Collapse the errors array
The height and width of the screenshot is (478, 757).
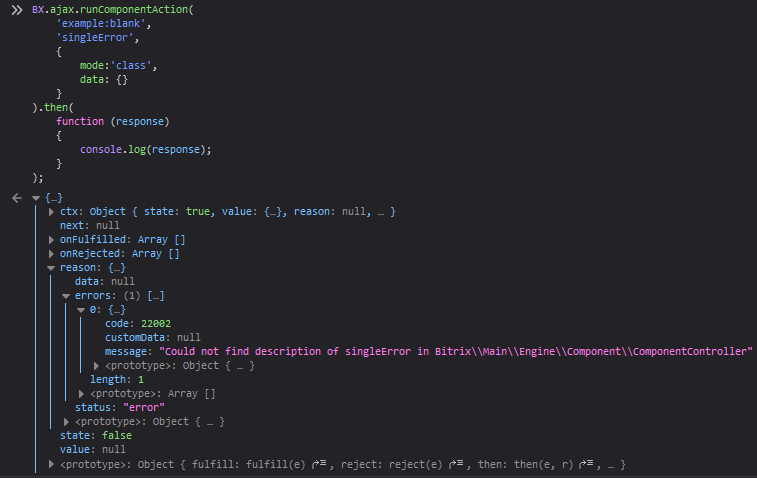(66, 296)
